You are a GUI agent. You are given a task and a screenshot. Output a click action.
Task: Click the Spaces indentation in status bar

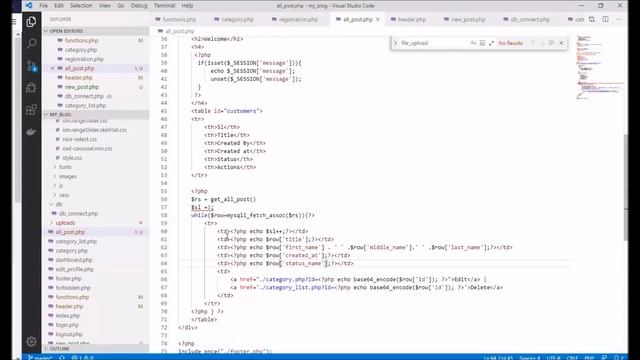click(530, 358)
